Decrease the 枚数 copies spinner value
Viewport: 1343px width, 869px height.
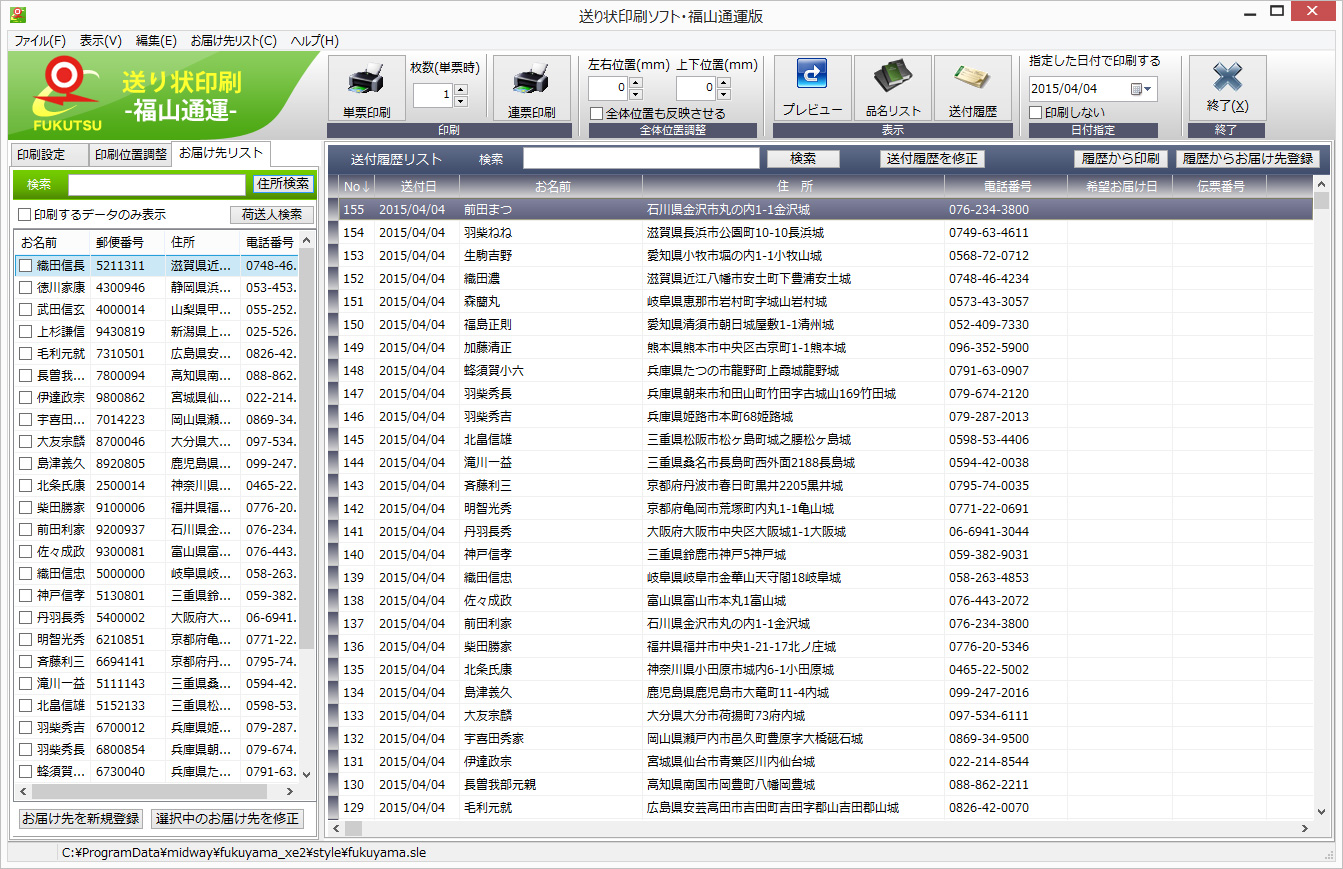461,100
